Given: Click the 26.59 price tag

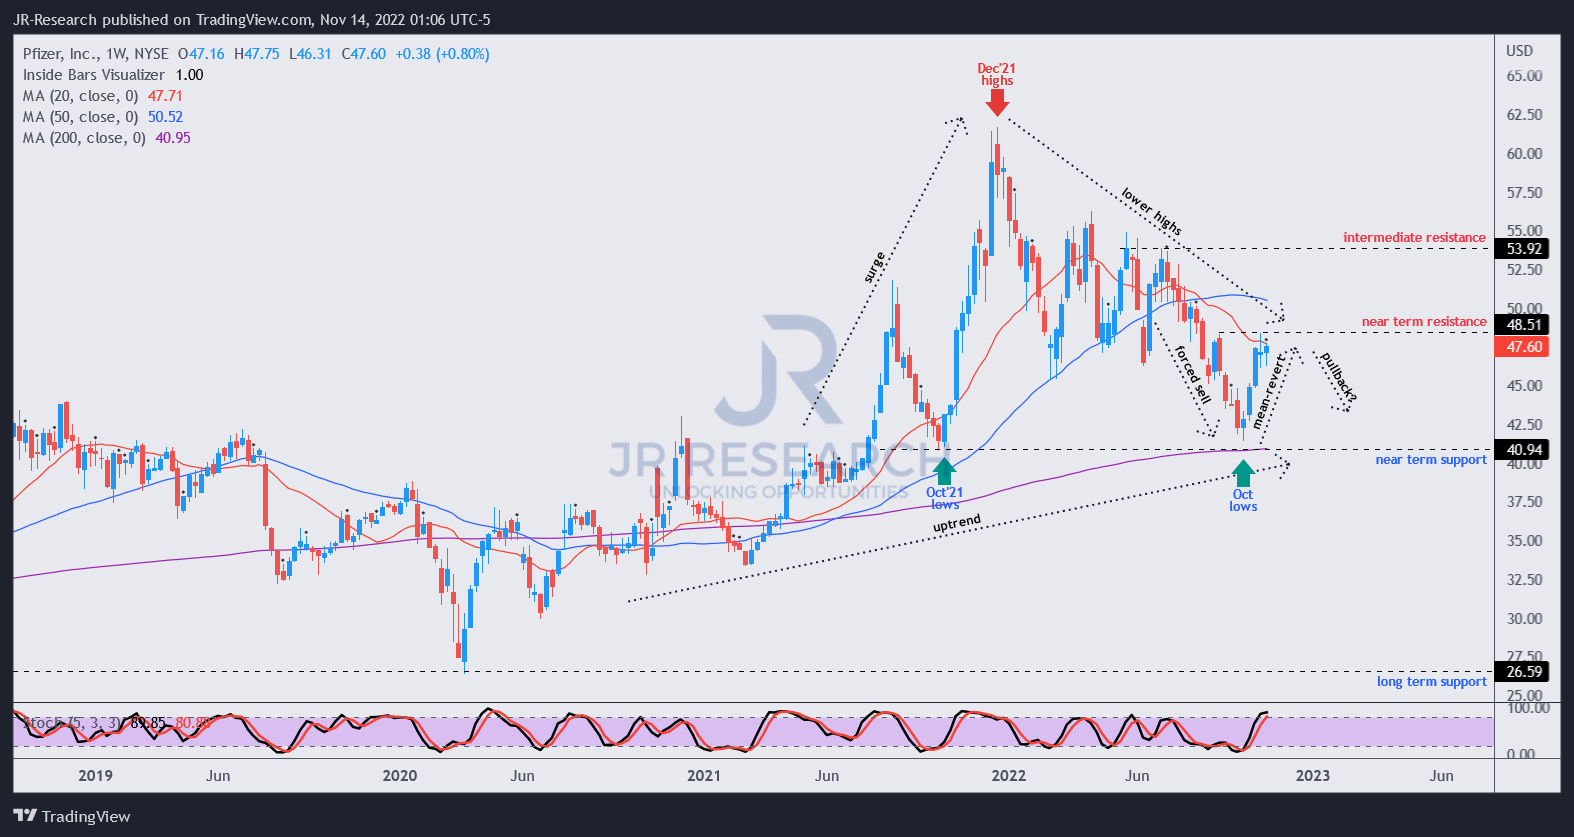Looking at the screenshot, I should coord(1524,672).
